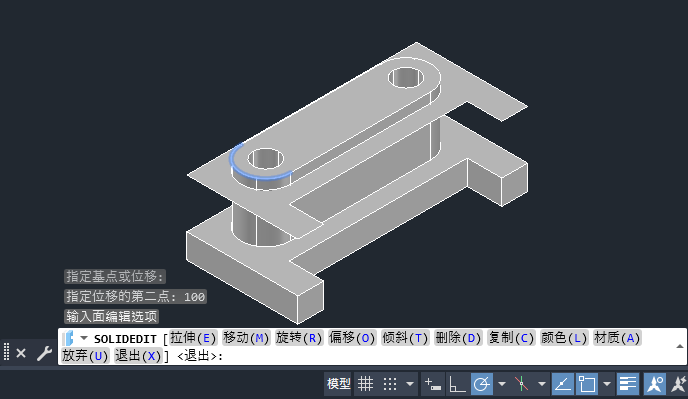The height and width of the screenshot is (399, 688).
Task: Click SOLIDEDIT command name text
Action: click(x=125, y=339)
